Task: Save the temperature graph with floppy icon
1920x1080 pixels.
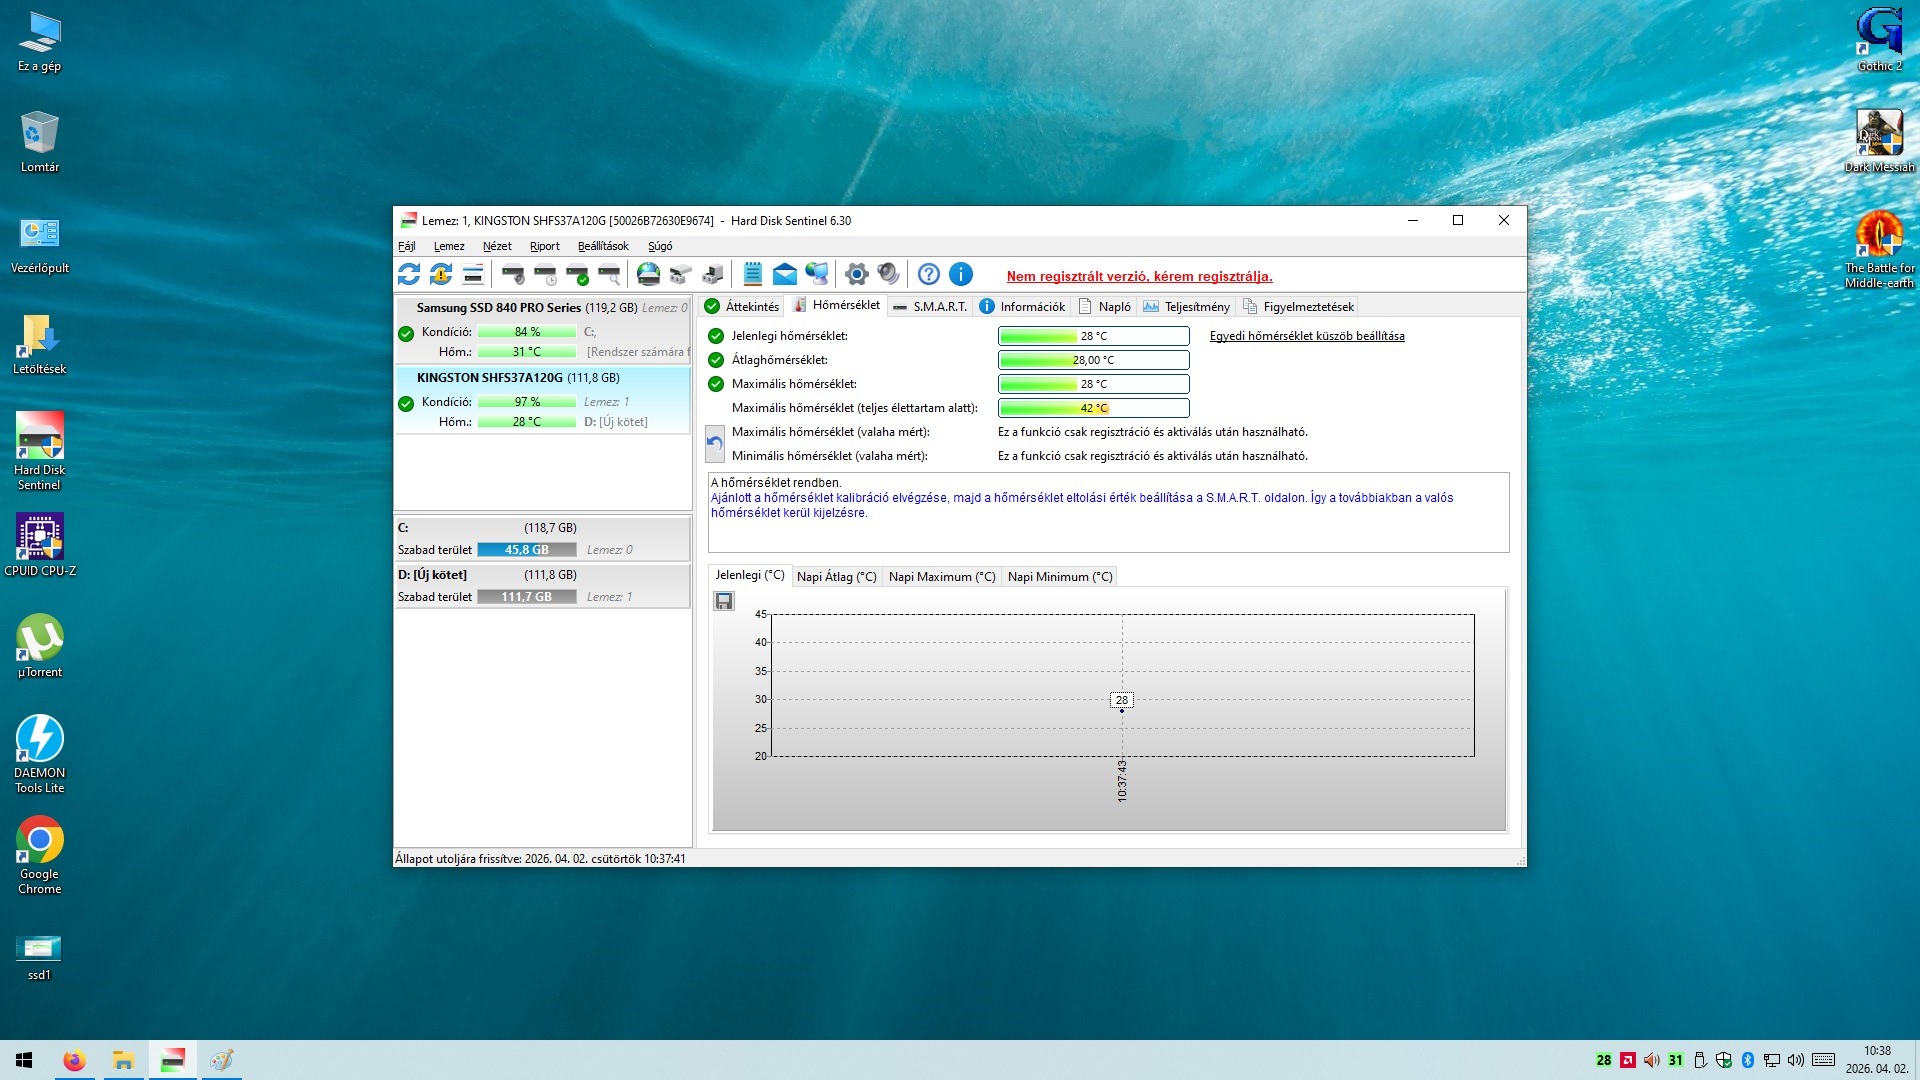Action: tap(724, 601)
